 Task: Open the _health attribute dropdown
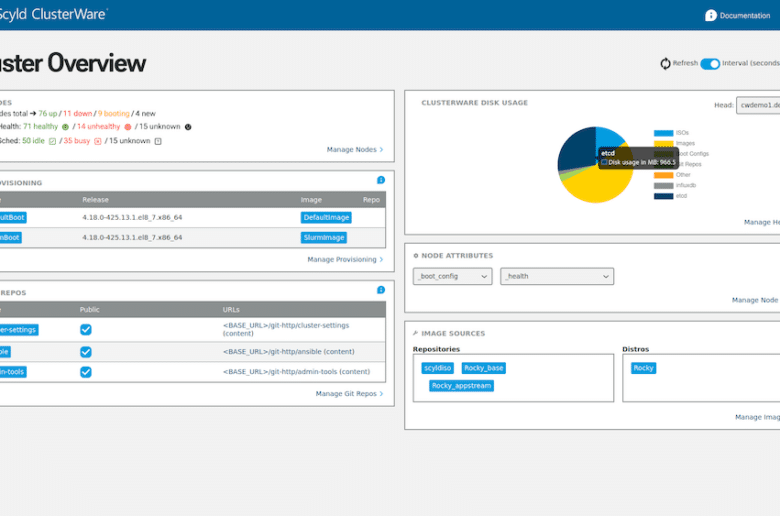coord(557,276)
